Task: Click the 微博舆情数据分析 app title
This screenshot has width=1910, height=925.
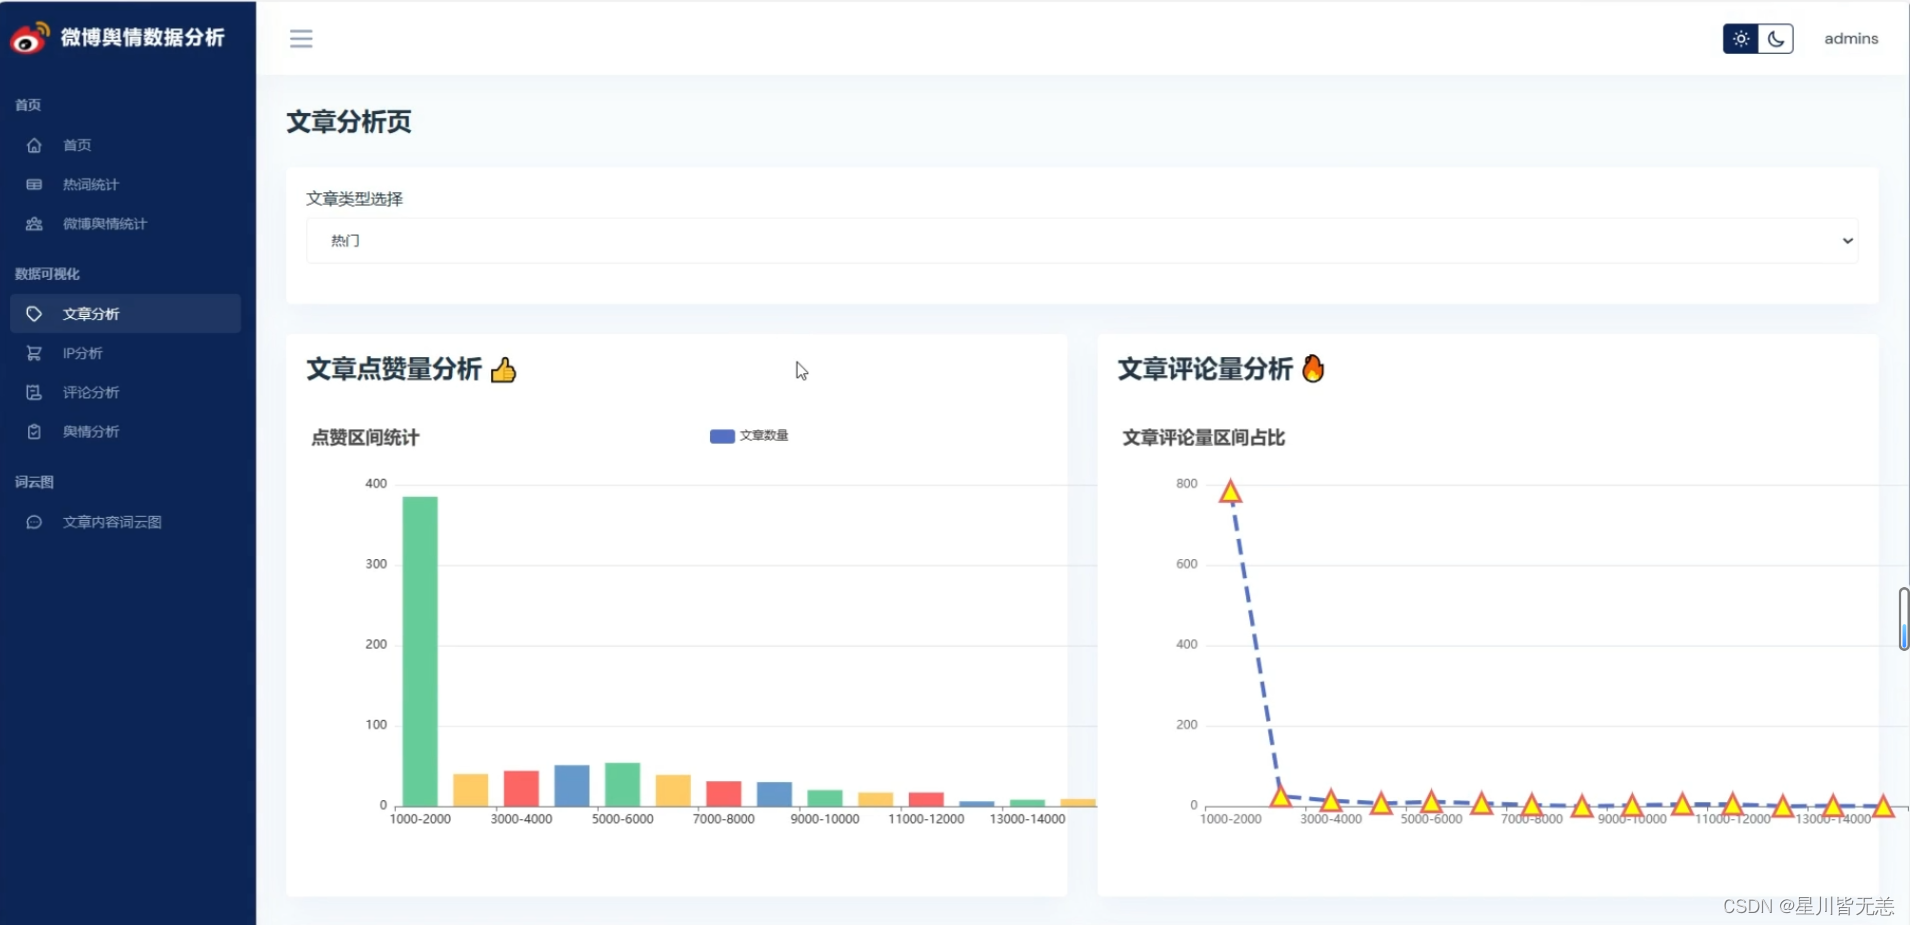Action: pos(143,38)
